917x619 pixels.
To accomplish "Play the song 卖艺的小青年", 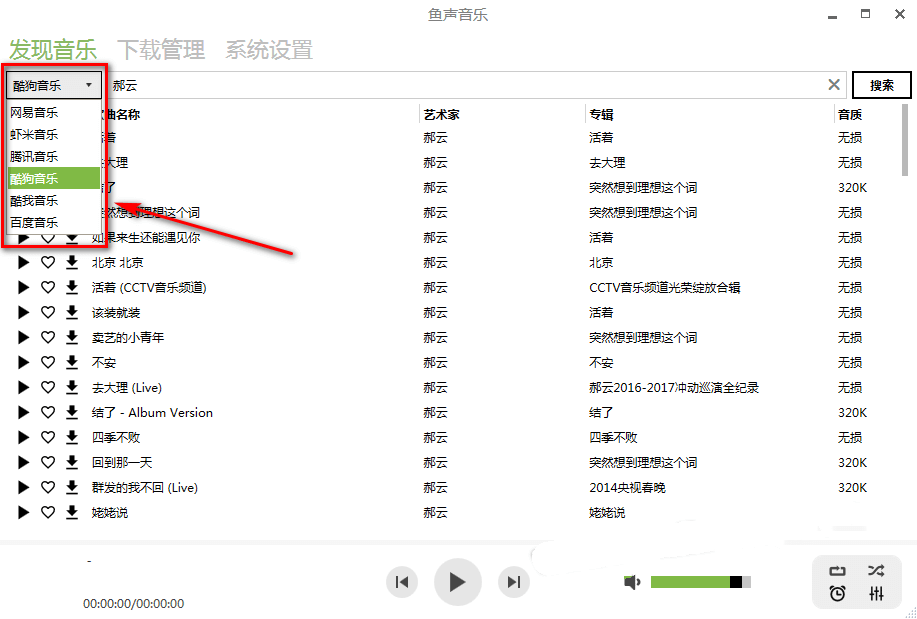I will pos(23,338).
